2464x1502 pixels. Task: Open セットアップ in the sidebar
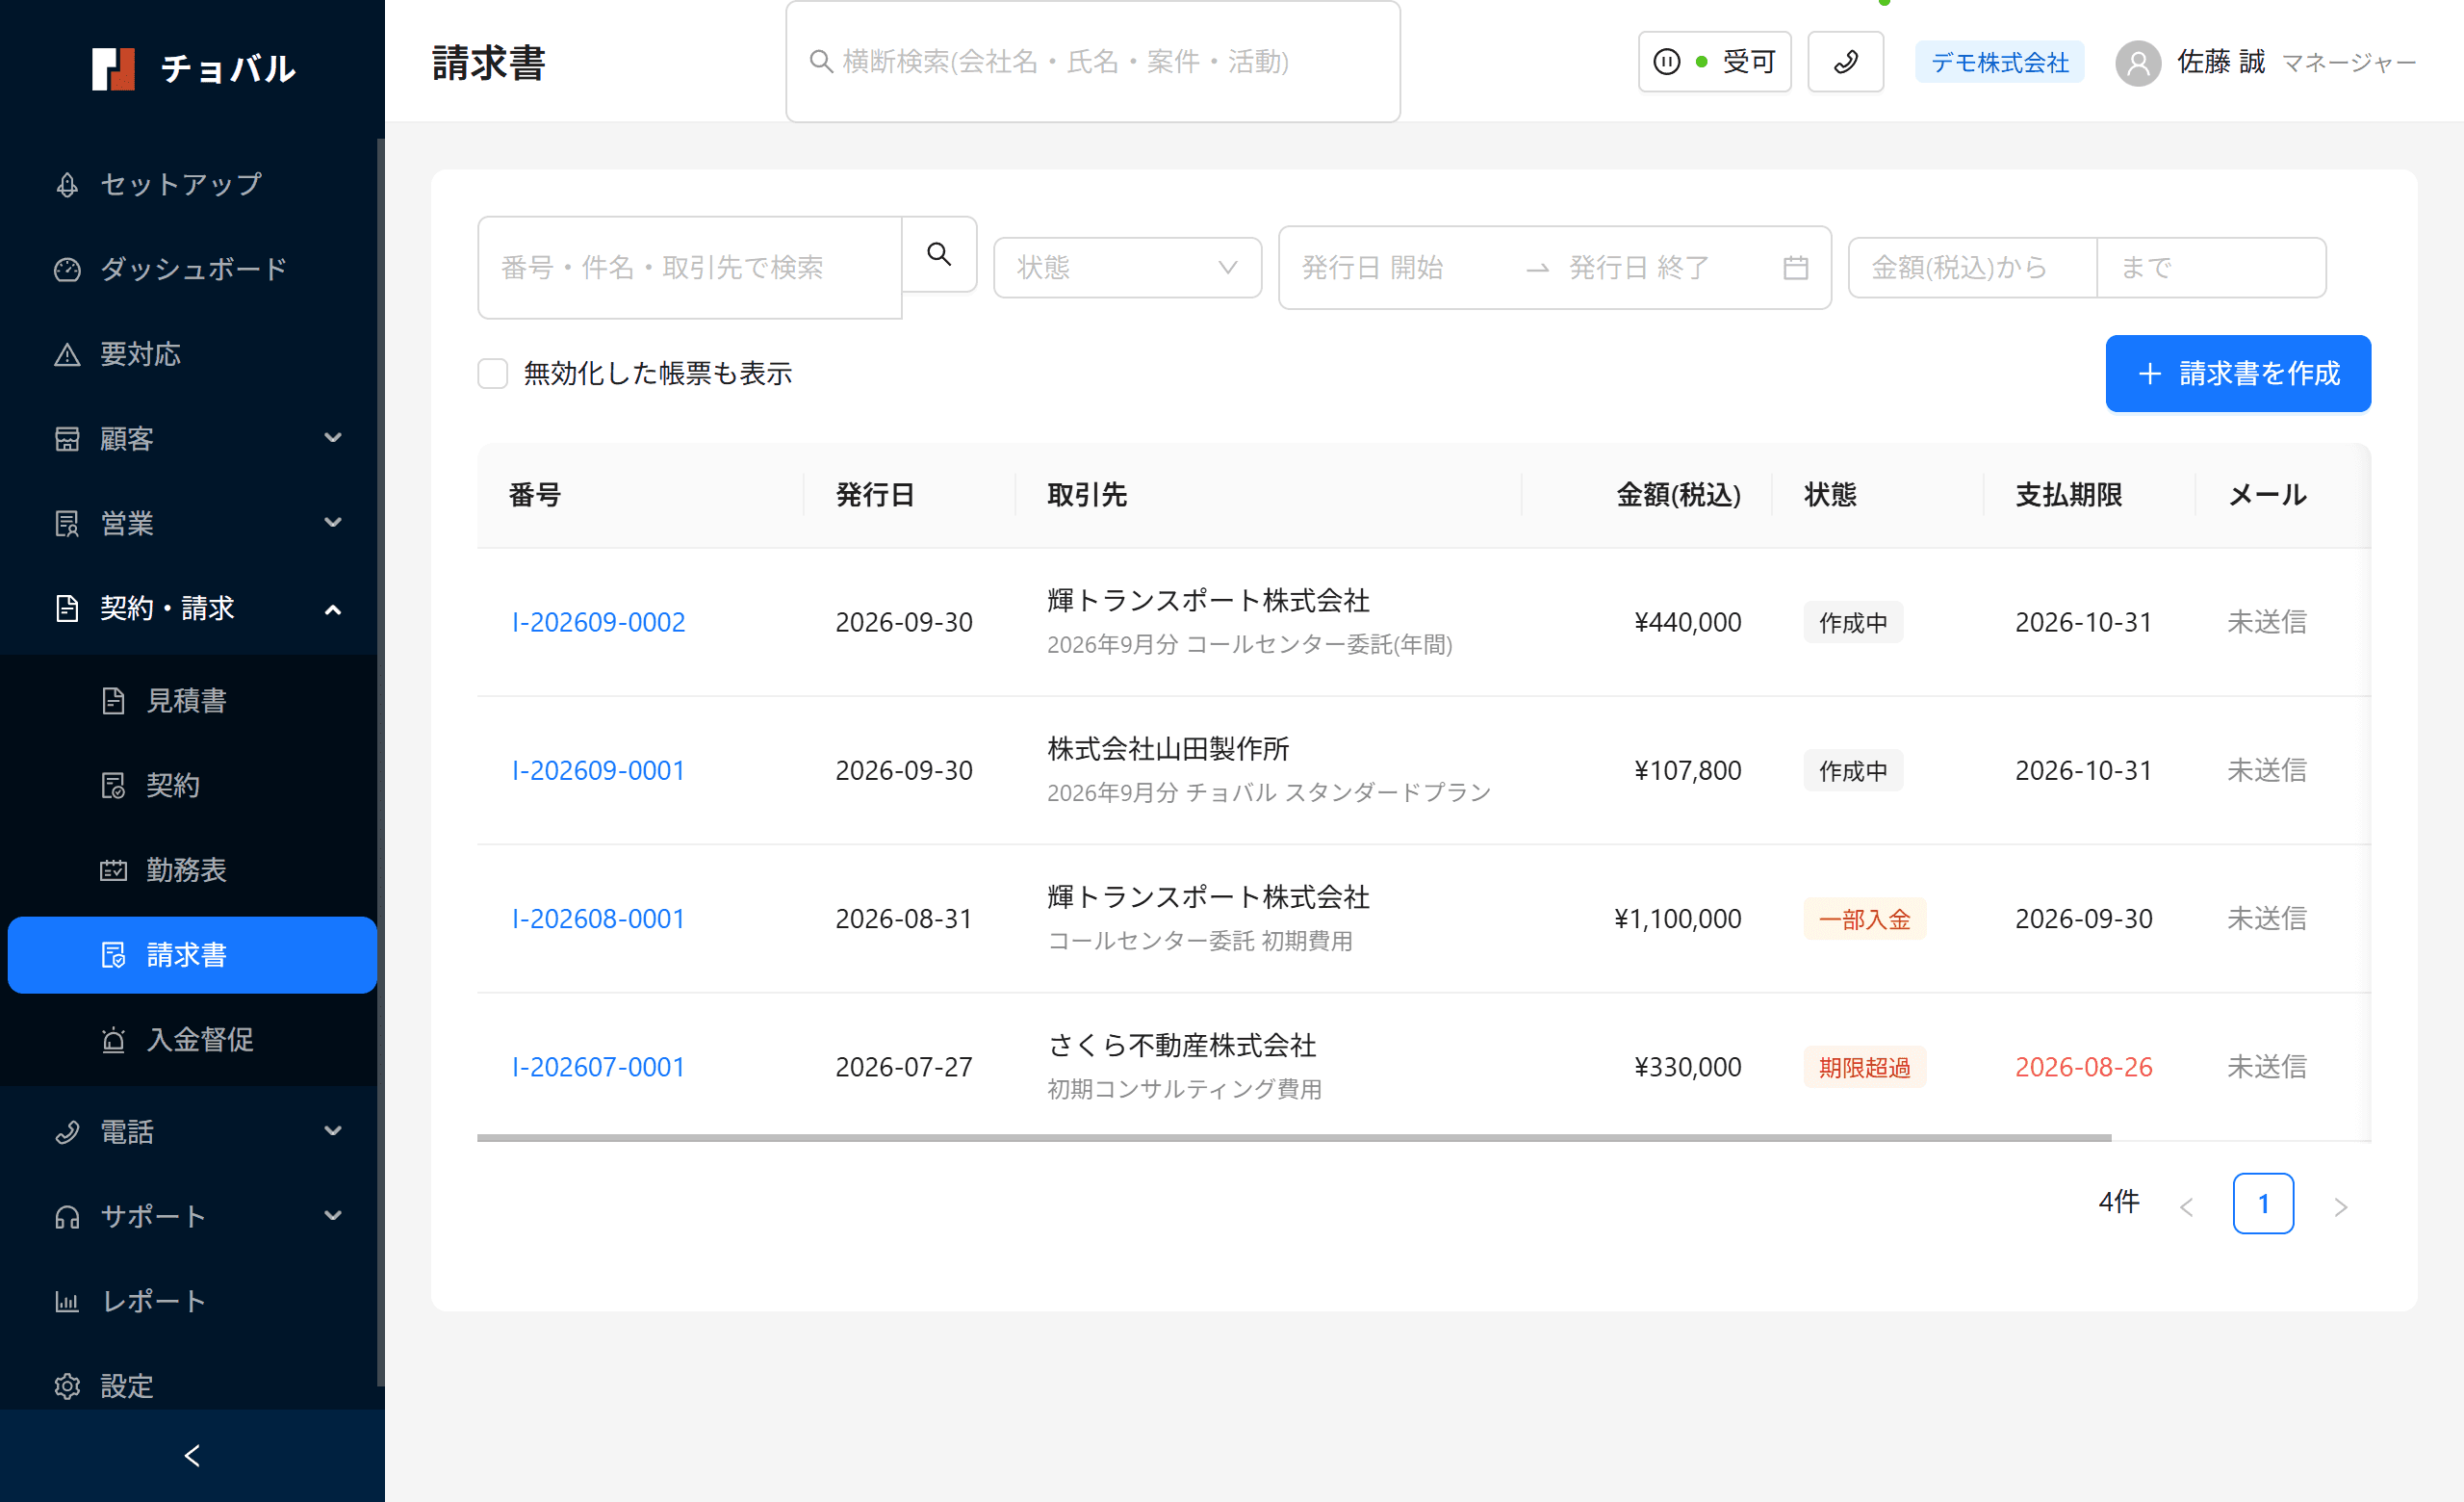pos(192,184)
